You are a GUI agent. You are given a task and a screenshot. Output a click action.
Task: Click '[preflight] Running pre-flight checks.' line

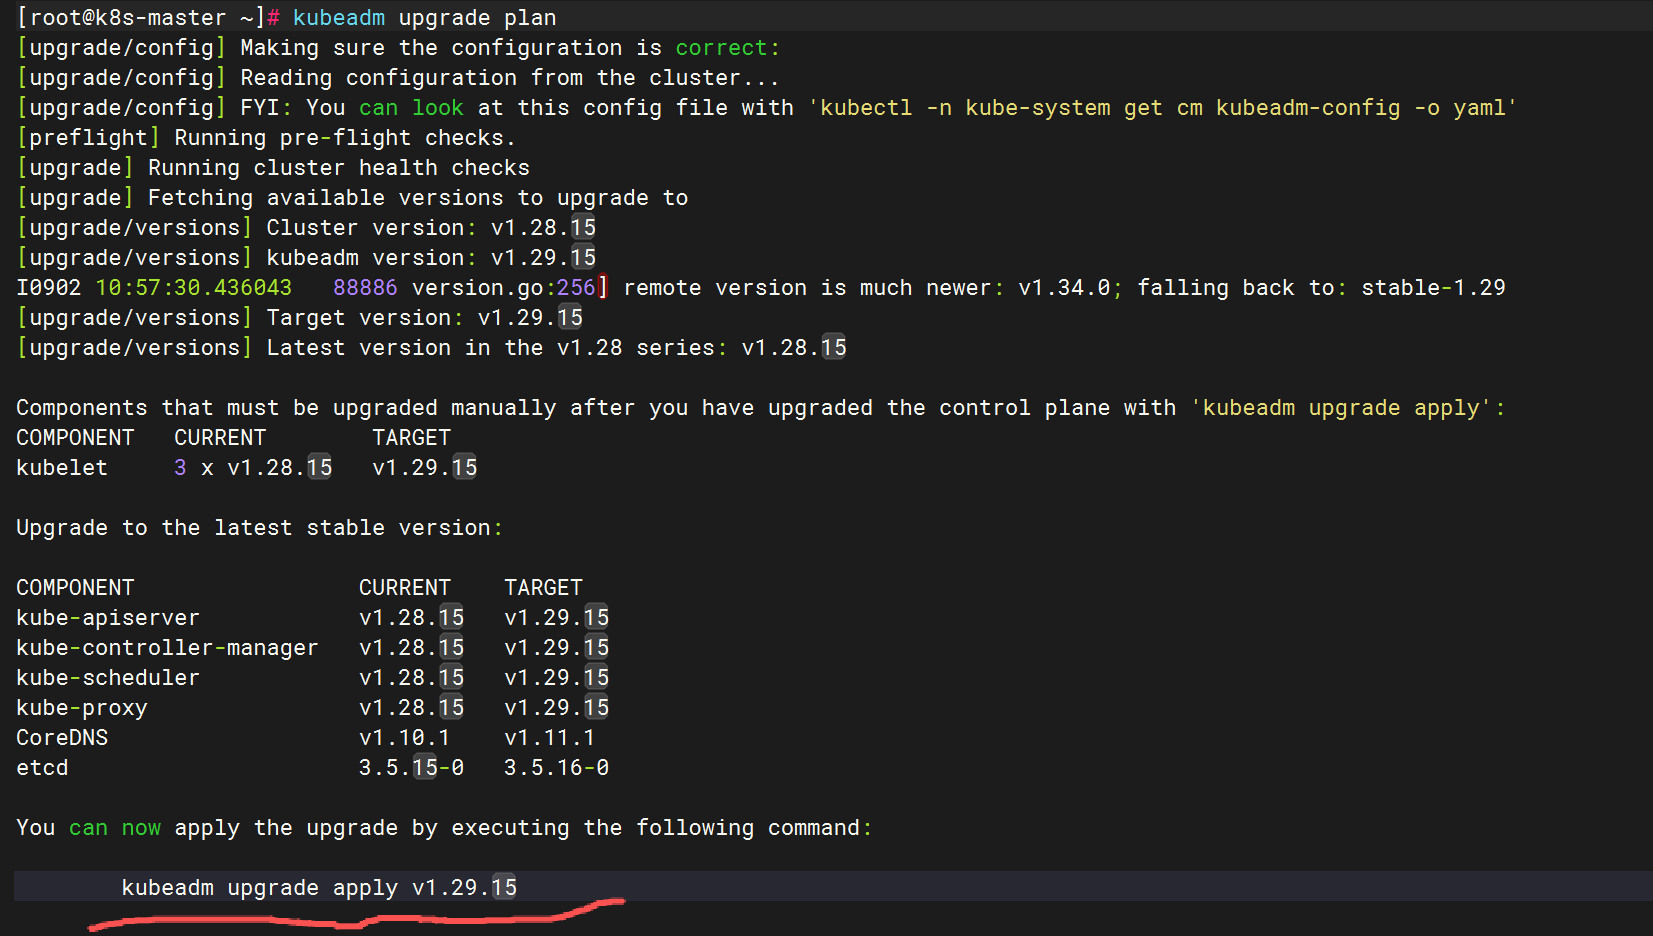266,138
